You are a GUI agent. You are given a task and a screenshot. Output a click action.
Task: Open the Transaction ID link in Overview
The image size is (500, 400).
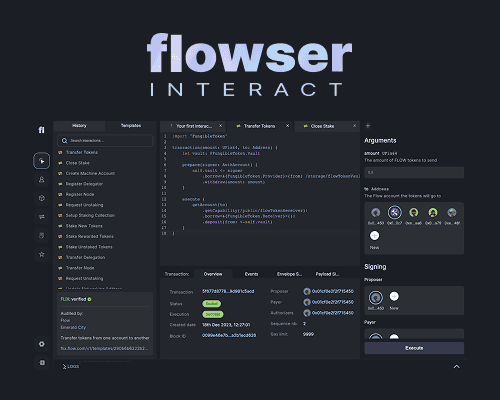[x=228, y=291]
